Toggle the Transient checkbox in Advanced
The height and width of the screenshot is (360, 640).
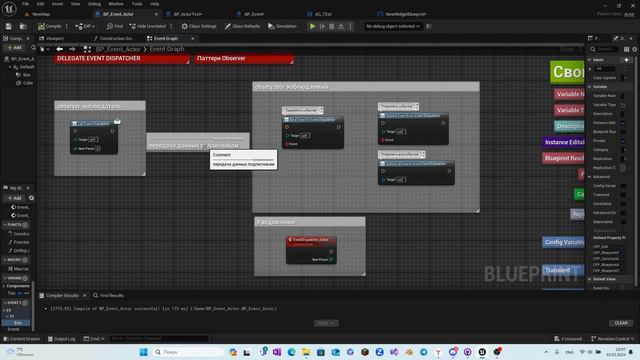click(623, 195)
